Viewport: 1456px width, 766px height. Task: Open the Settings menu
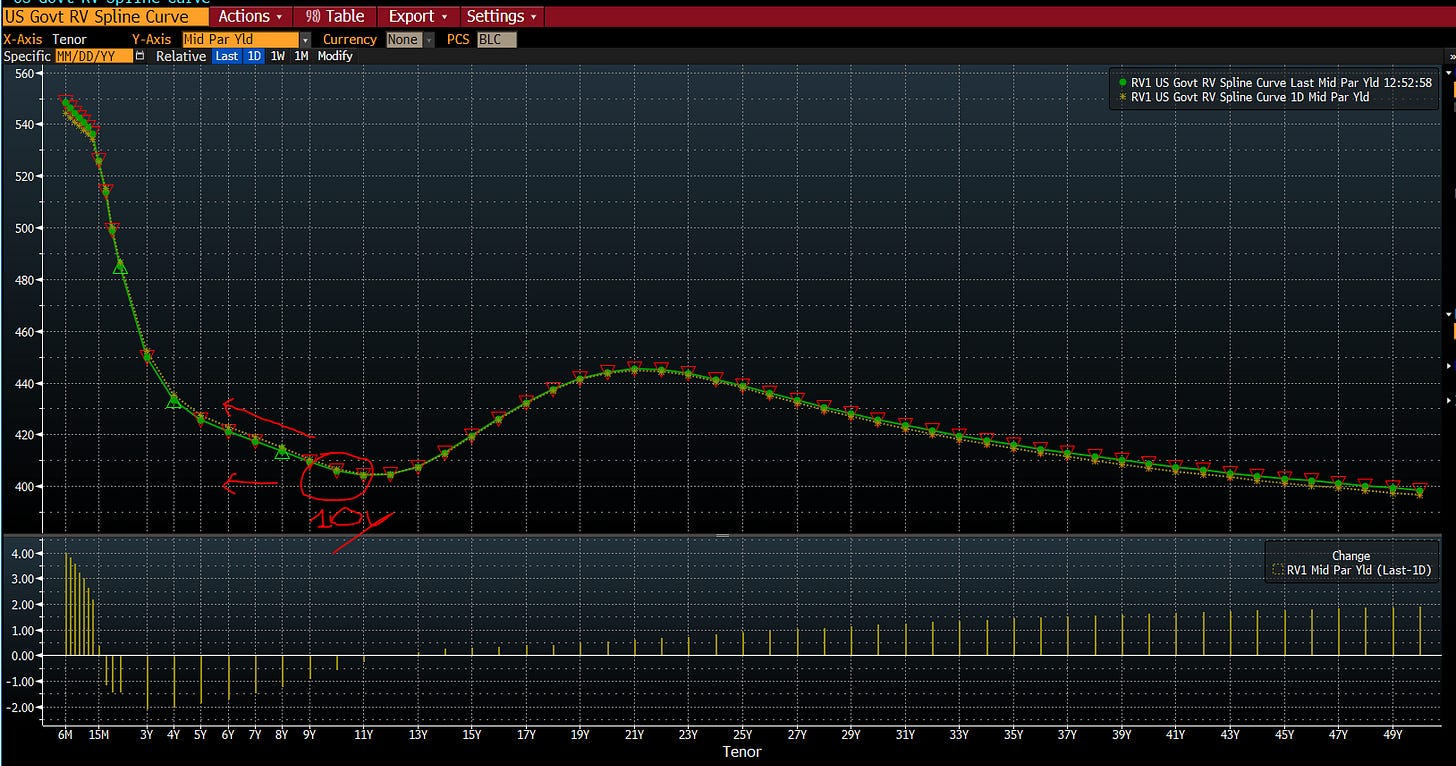coord(502,16)
